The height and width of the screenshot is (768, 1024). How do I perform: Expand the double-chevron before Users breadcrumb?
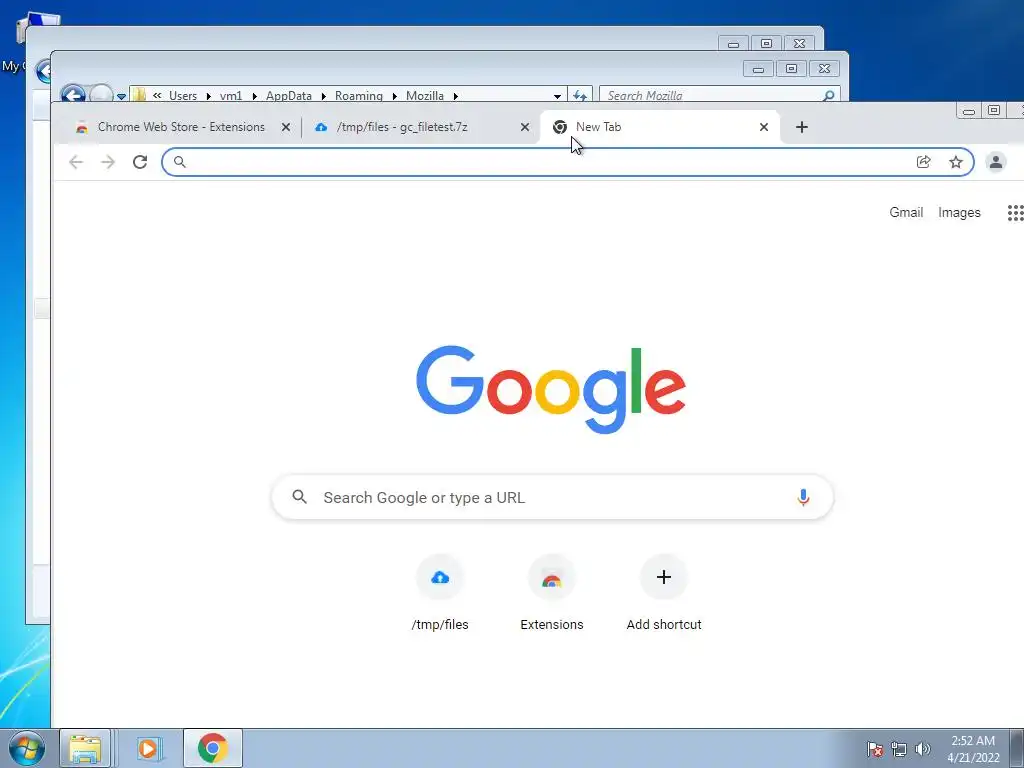click(x=157, y=95)
